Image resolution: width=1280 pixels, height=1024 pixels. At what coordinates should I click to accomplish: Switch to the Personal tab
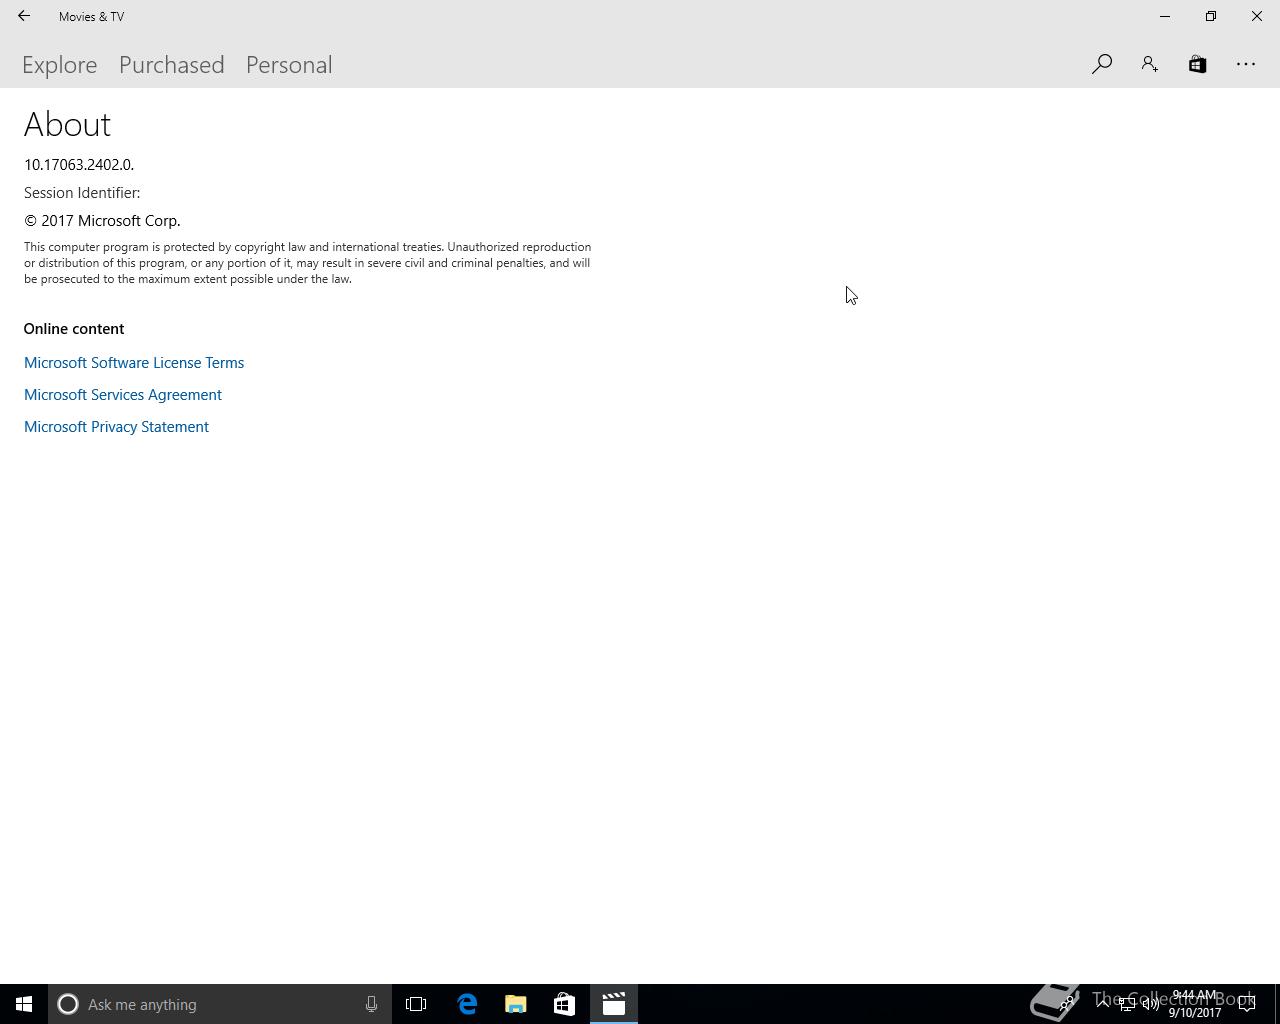(x=289, y=65)
